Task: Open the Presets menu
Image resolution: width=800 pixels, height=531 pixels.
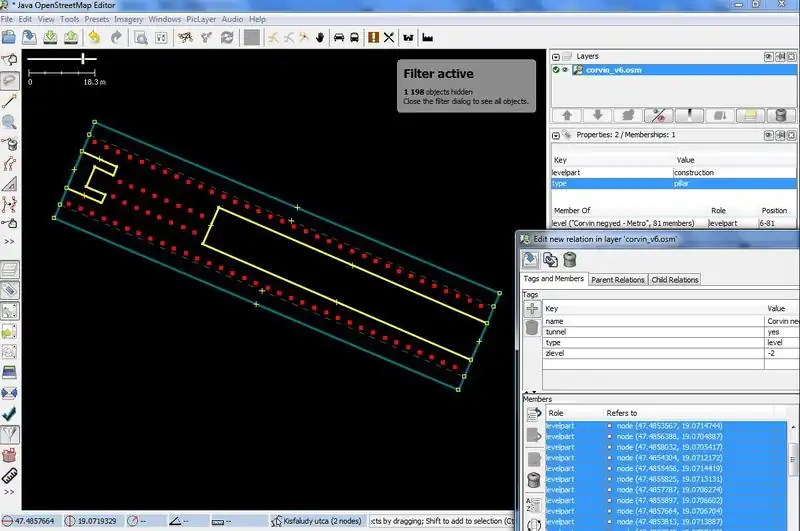Action: 97,19
